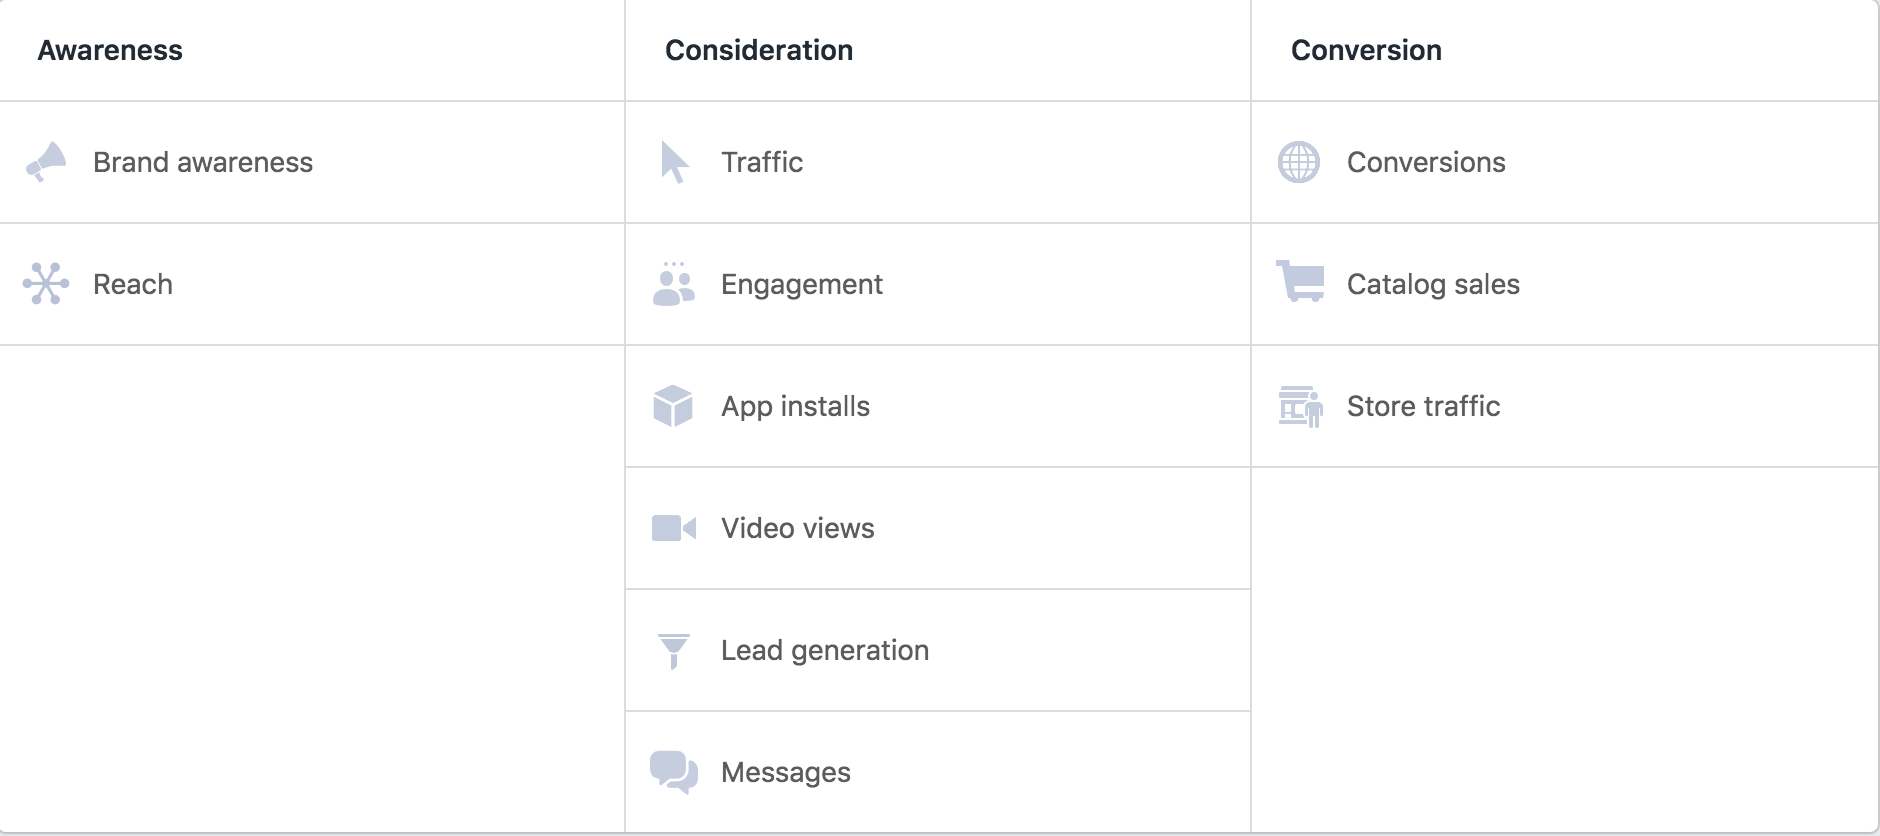Select the "Brand awareness" objective label
The width and height of the screenshot is (1880, 836).
203,162
